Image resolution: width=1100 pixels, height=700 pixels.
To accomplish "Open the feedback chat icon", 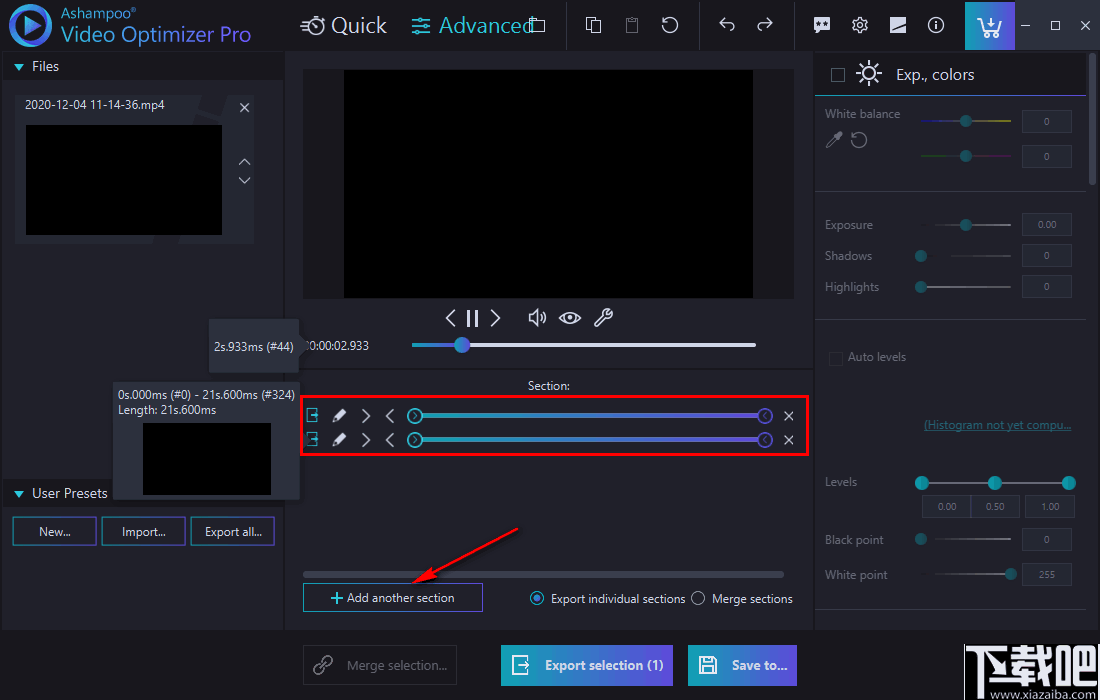I will point(821,25).
